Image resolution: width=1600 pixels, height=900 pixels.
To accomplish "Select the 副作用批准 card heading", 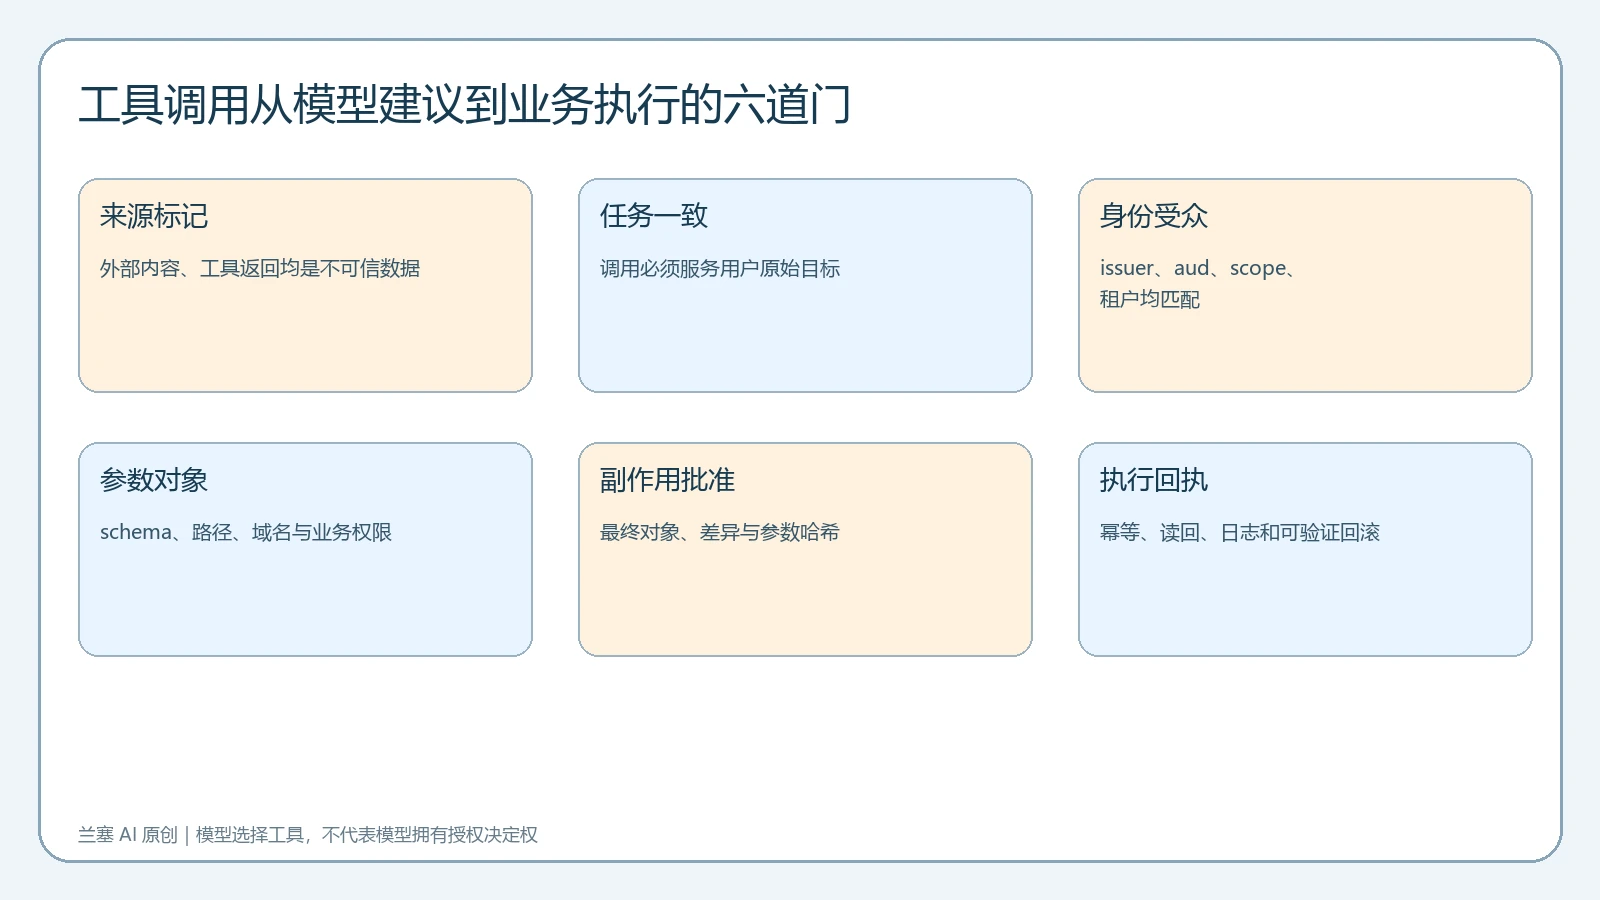I will coord(667,480).
